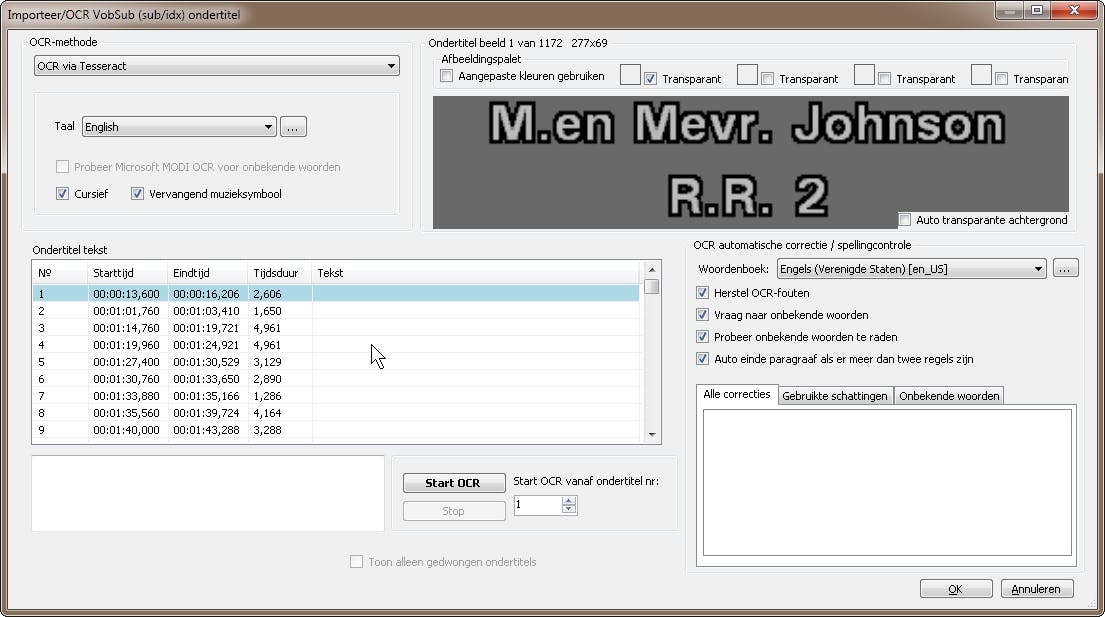Switch to Alle correcties tab
Image resolution: width=1105 pixels, height=617 pixels.
[737, 394]
